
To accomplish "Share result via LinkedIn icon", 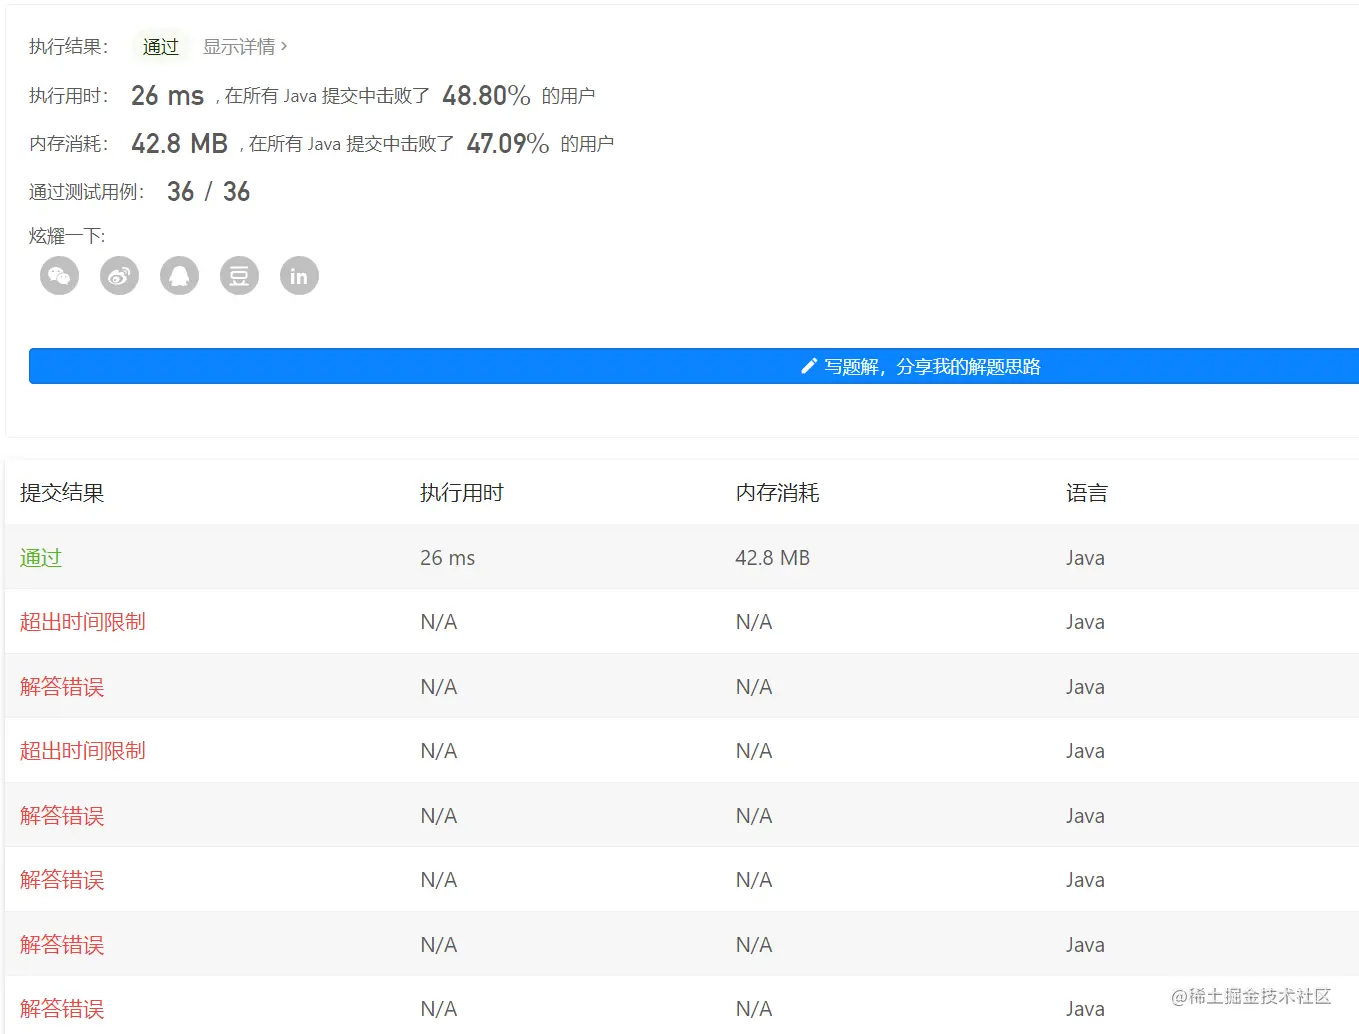I will coord(299,276).
